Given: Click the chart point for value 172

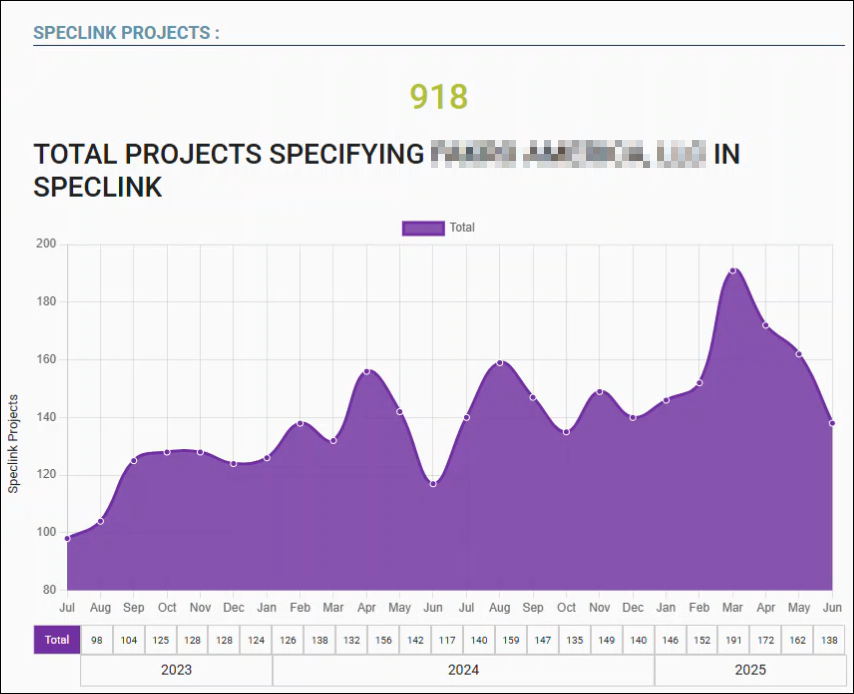Looking at the screenshot, I should 766,325.
